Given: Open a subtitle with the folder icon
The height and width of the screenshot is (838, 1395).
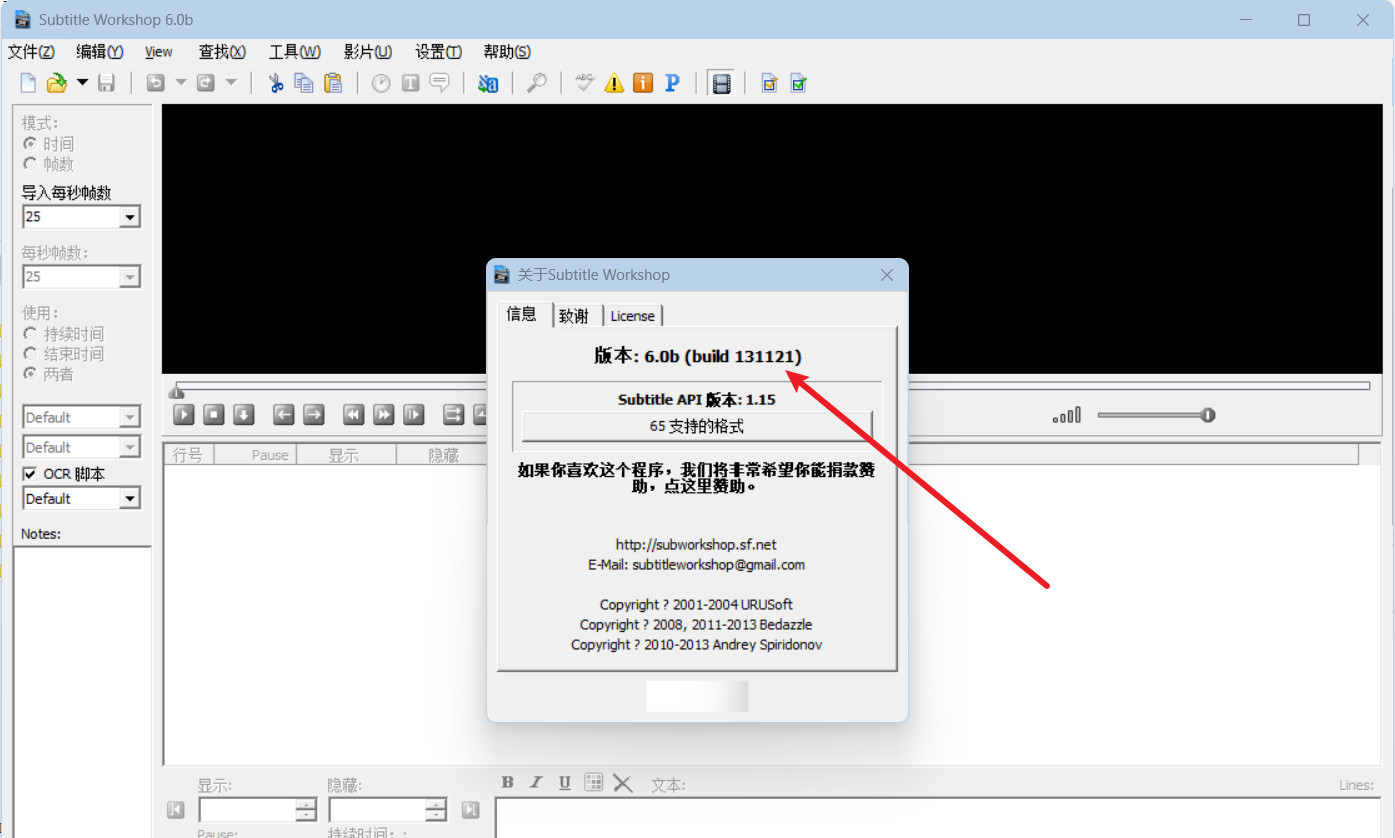Looking at the screenshot, I should (57, 83).
